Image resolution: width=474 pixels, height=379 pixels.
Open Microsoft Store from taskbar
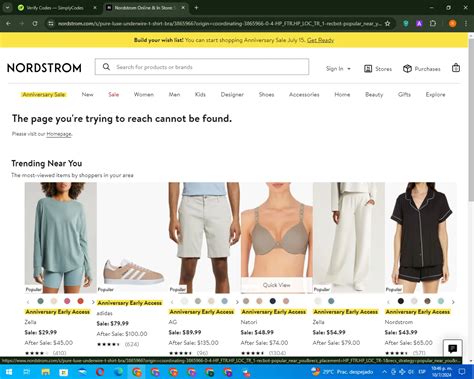[64, 372]
